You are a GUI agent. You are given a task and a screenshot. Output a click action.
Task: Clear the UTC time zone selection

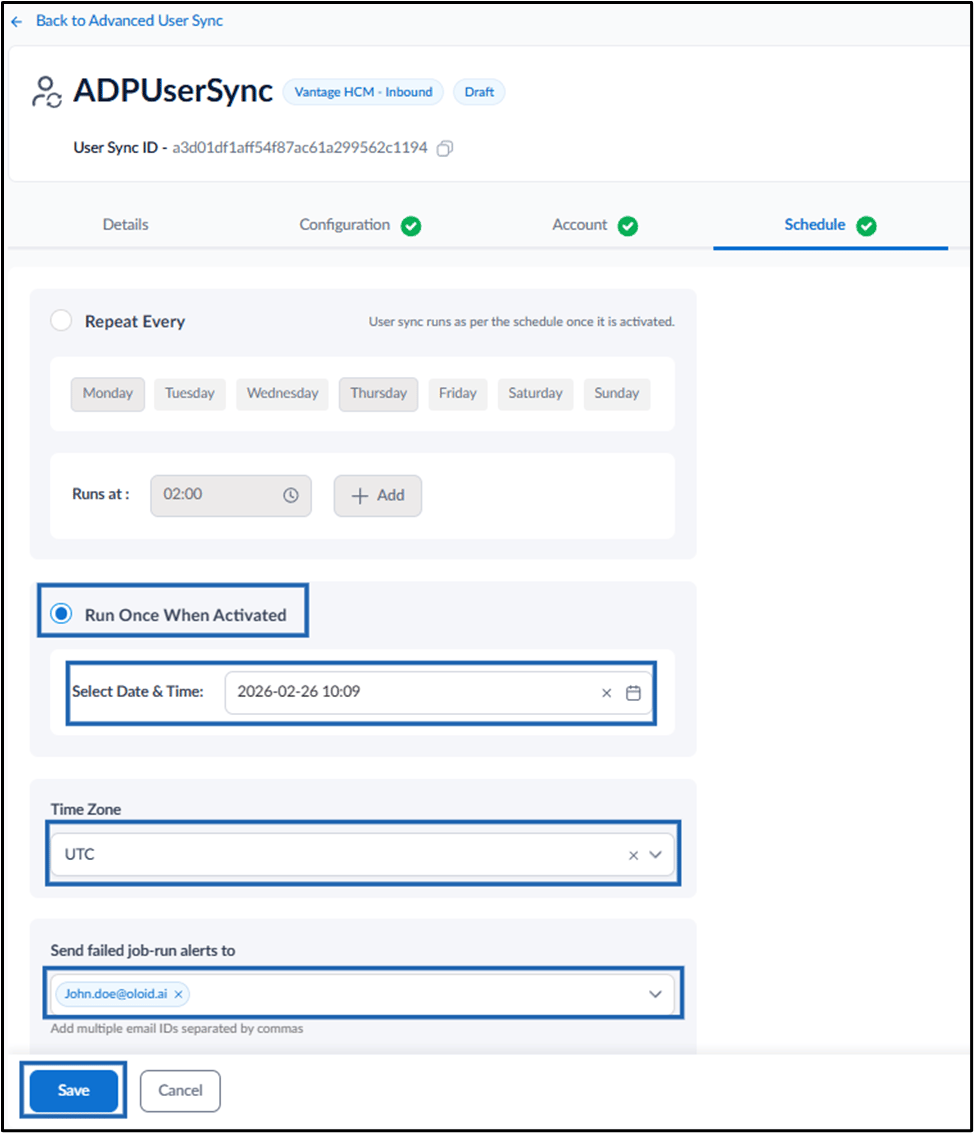633,855
